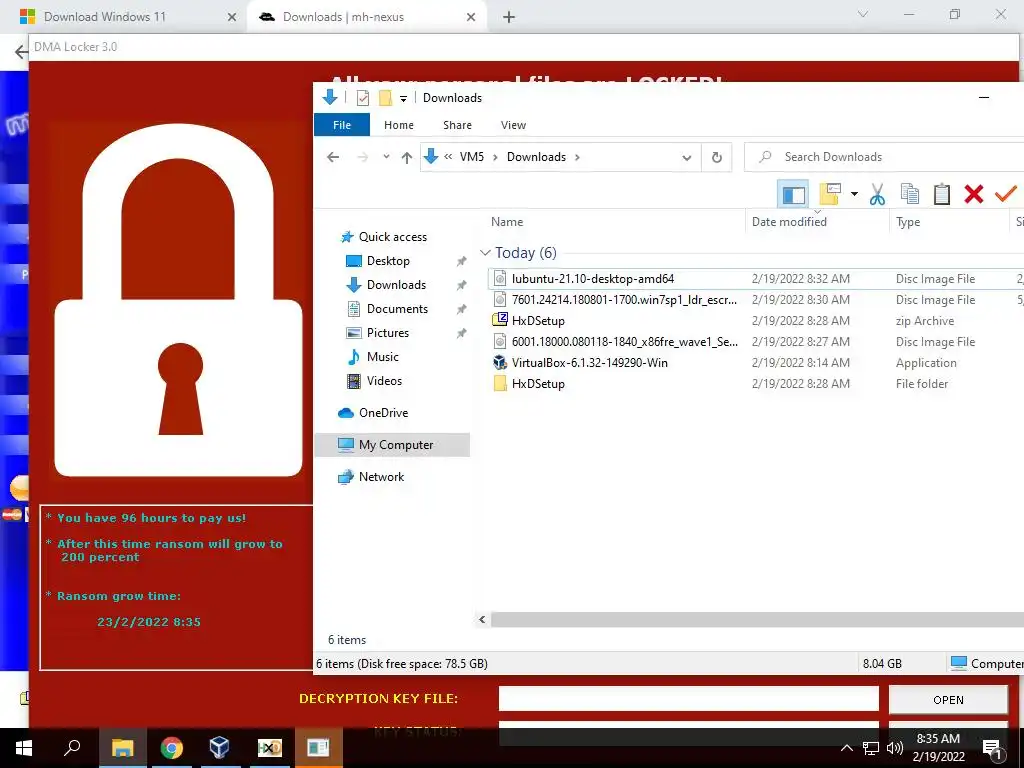This screenshot has height=768, width=1024.
Task: Click the orange checkmark toolbar icon
Action: (x=1006, y=193)
